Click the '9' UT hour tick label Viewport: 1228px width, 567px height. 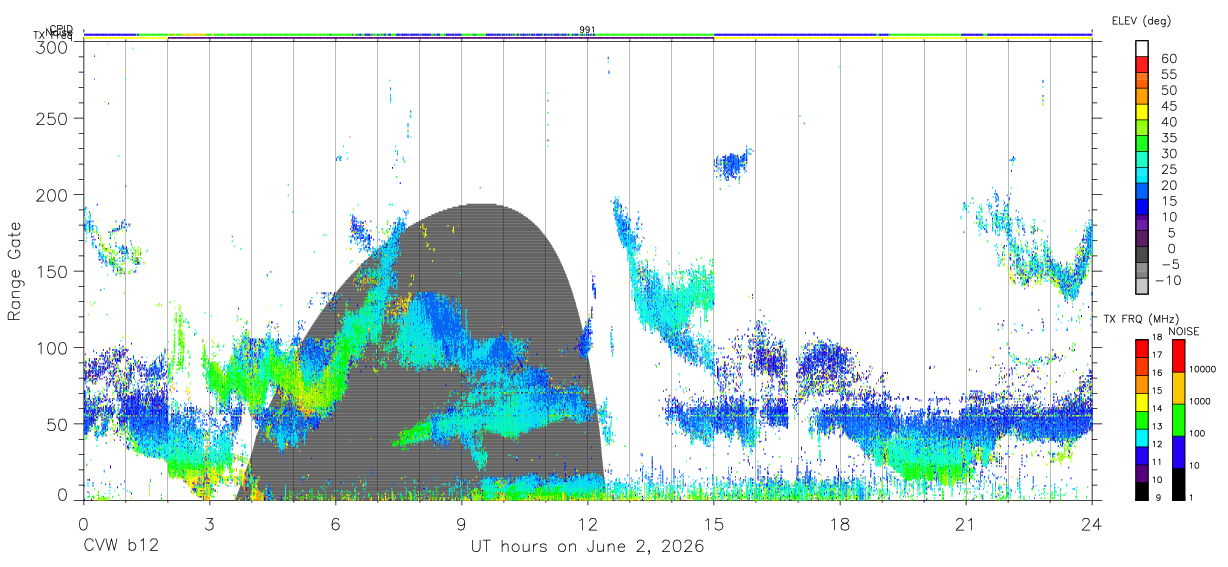click(x=461, y=524)
